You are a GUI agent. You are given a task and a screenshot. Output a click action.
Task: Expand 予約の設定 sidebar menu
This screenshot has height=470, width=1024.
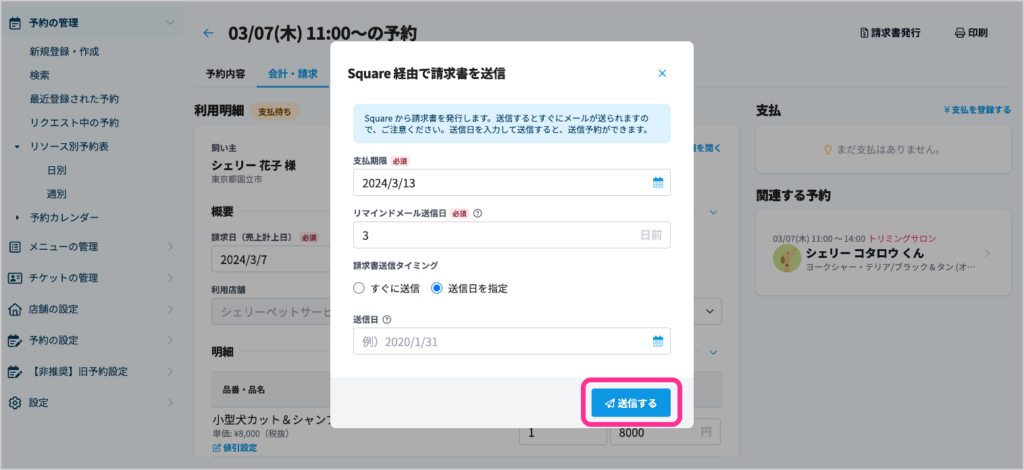170,340
